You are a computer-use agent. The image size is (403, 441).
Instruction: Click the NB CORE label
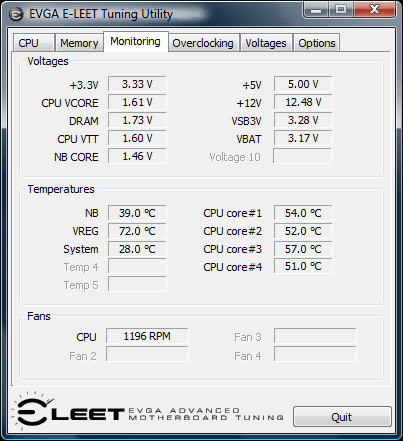coord(76,157)
